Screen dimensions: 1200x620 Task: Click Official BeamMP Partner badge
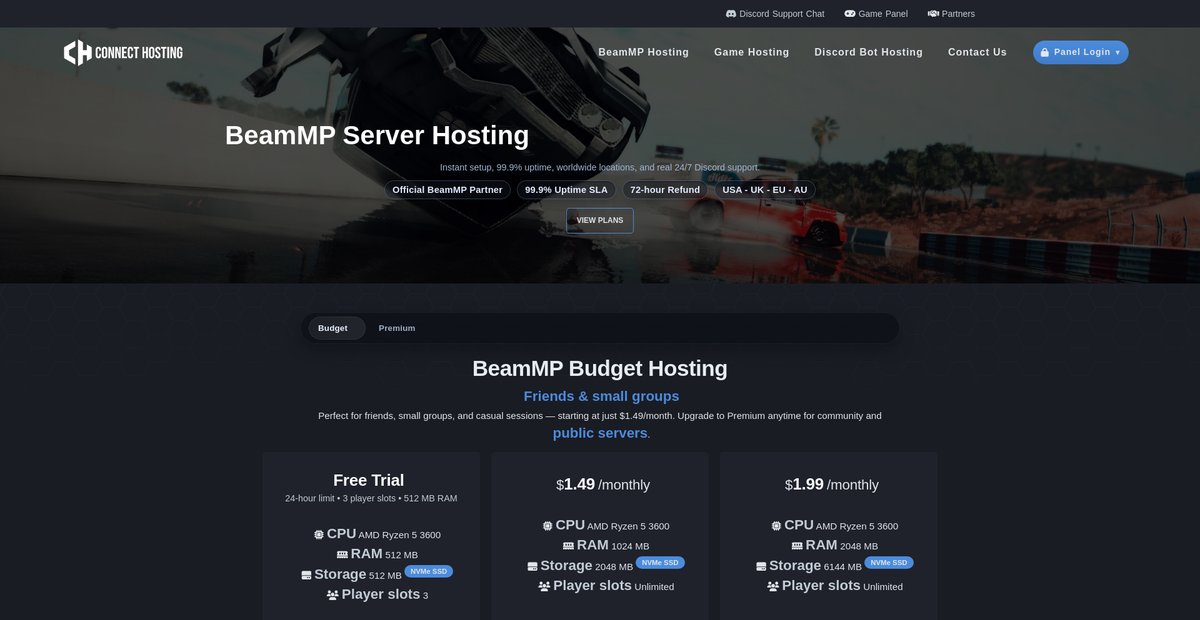click(447, 190)
